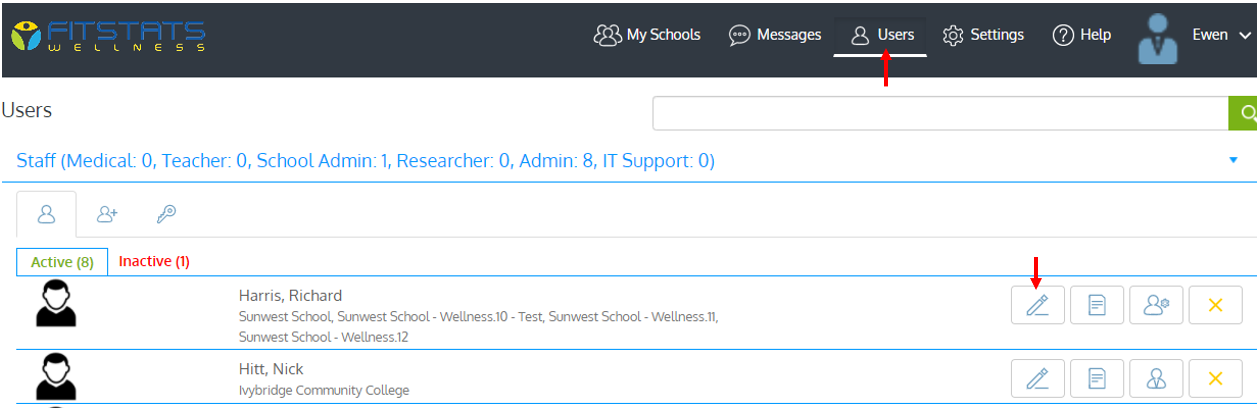Viewport: 1259px width, 413px height.
Task: Expand the Ewen account dropdown
Action: (1245, 35)
